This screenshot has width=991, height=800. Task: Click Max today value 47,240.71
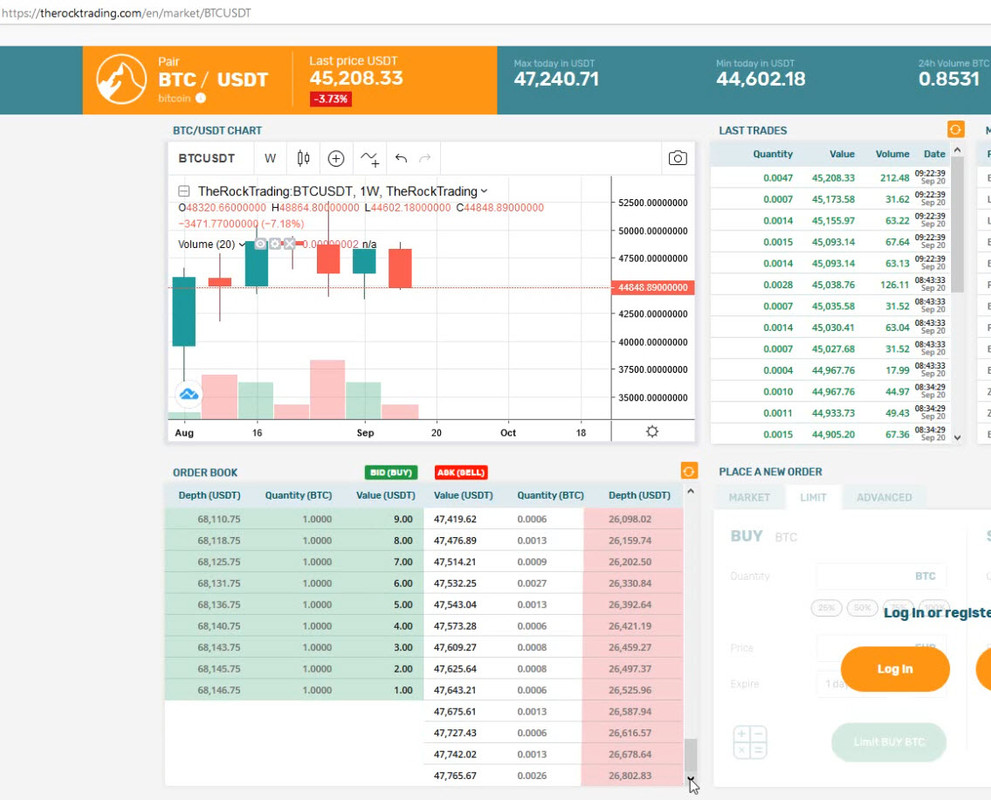point(556,79)
